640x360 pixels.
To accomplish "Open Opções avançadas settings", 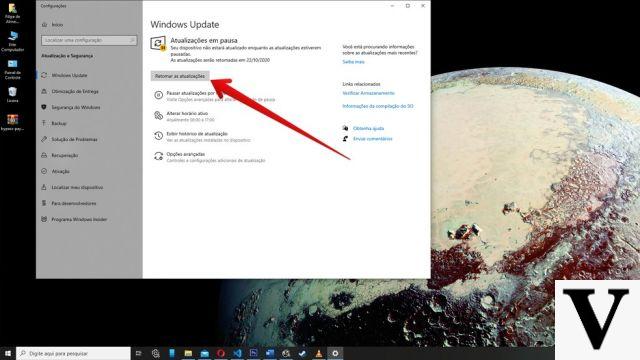I will (209, 157).
